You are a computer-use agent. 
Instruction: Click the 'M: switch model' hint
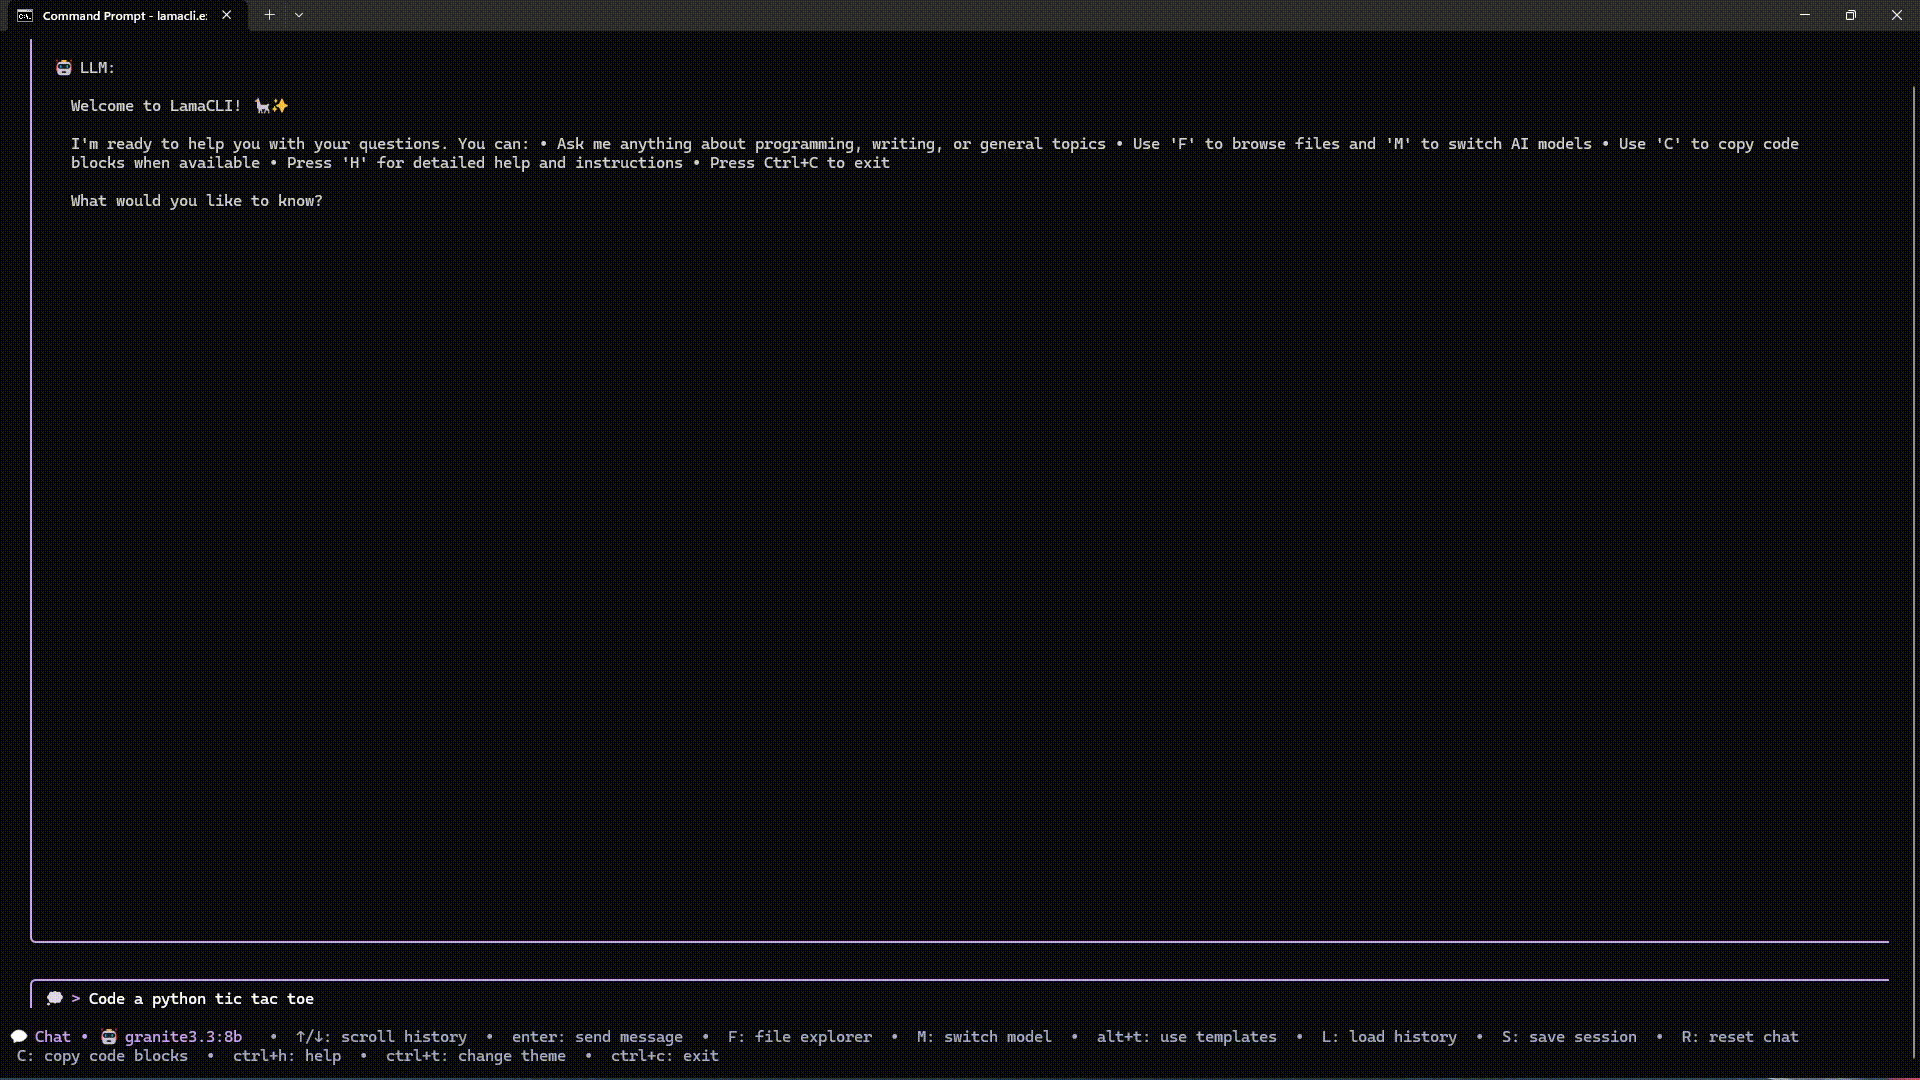tap(984, 1037)
